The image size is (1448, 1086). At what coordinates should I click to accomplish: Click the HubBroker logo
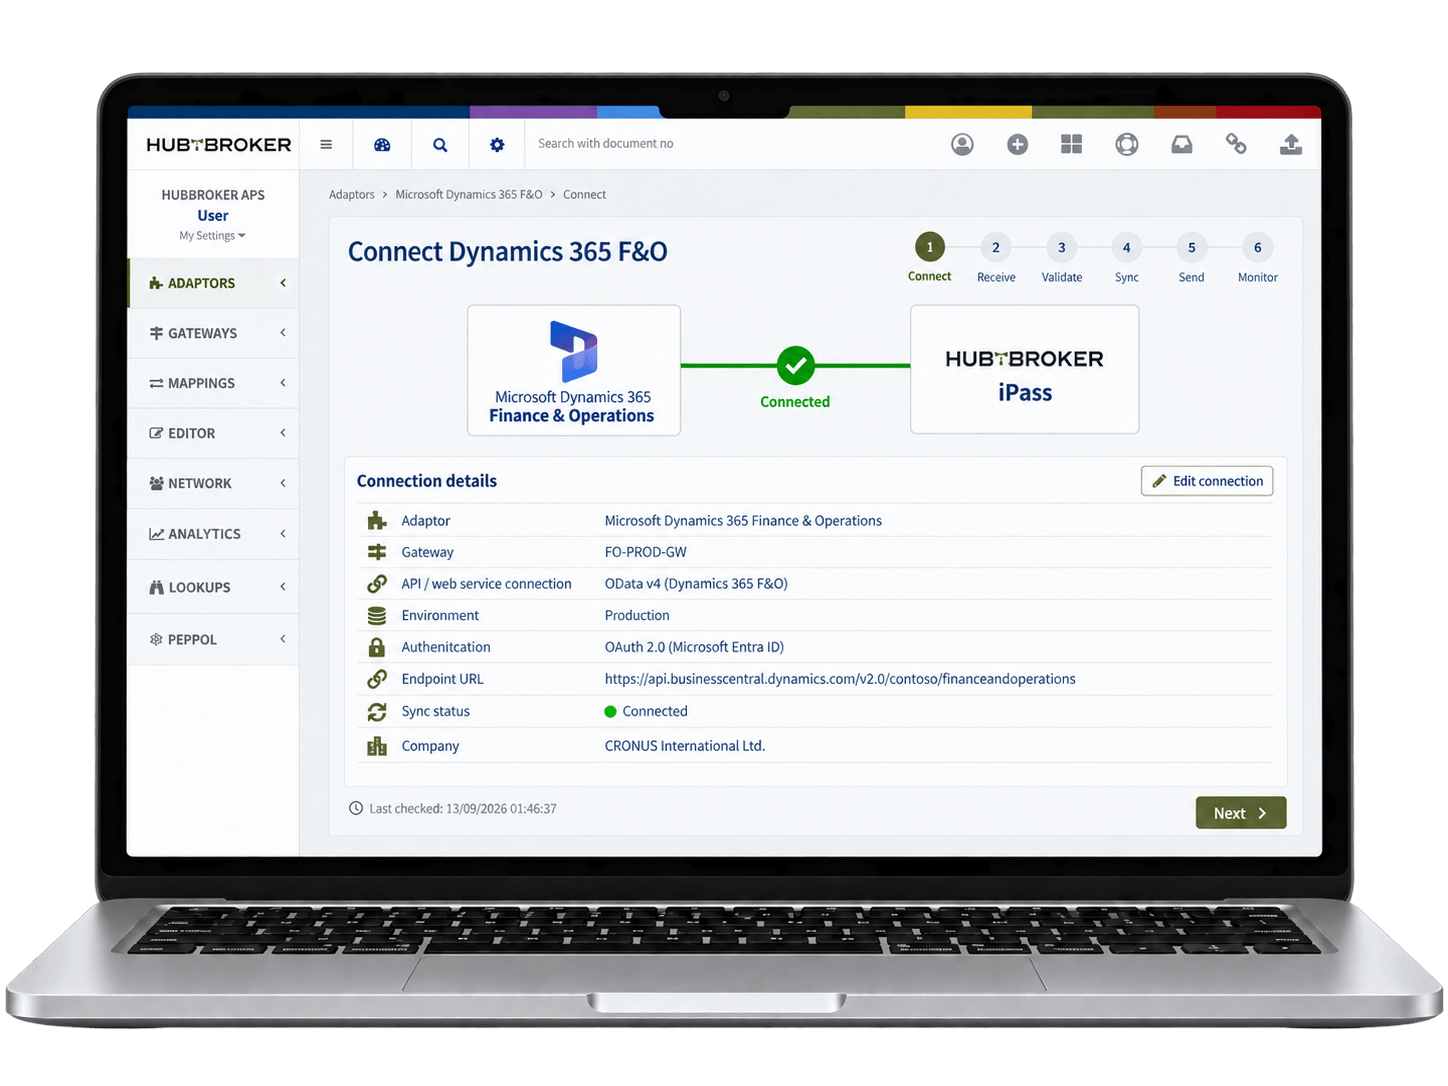pyautogui.click(x=219, y=144)
